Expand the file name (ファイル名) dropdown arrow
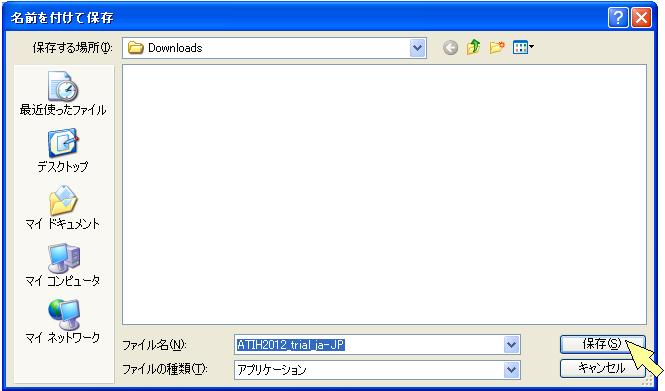 point(511,345)
